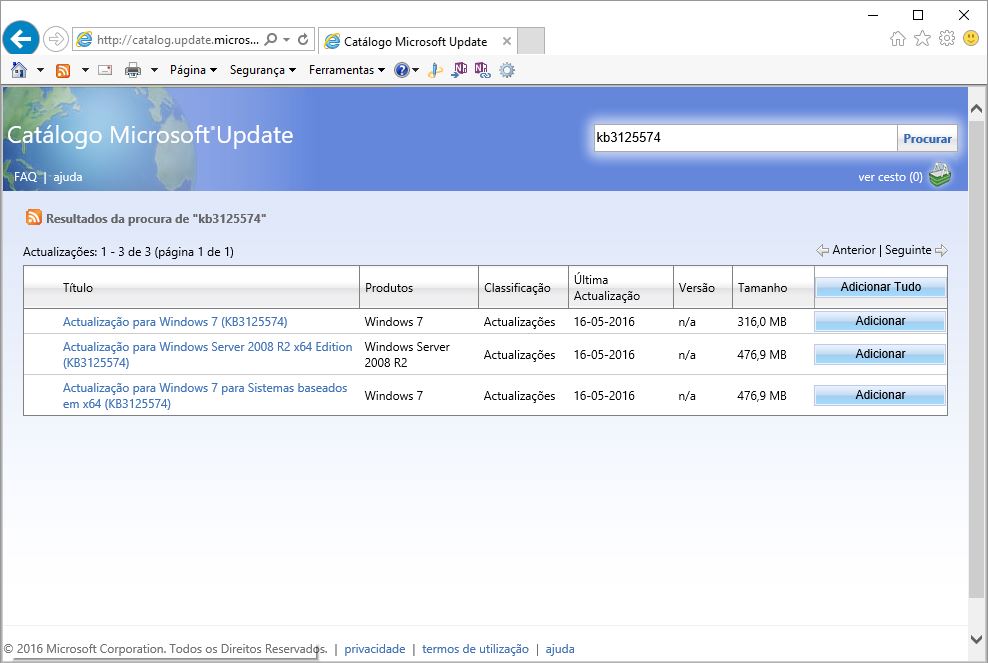
Task: Click the address bar URL field
Action: (178, 40)
